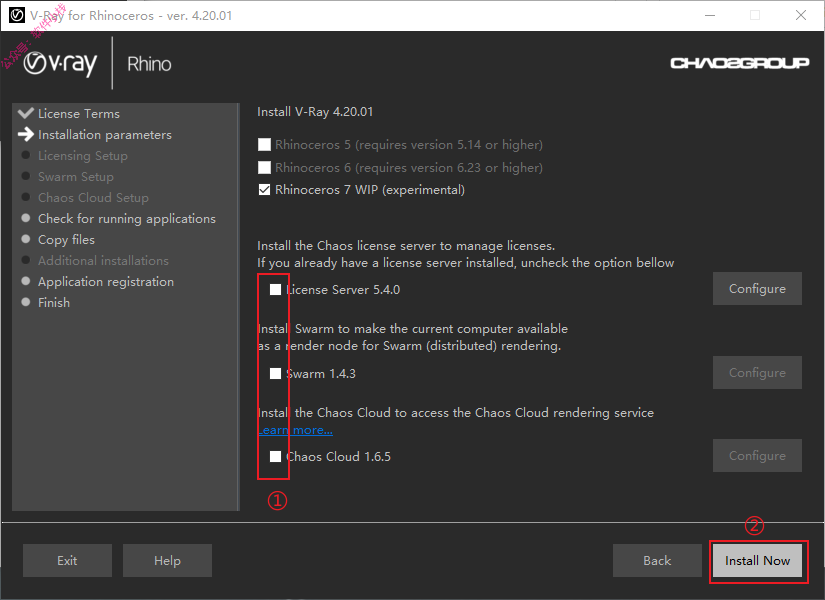
Task: Select Chaos Cloud Setup step
Action: click(x=93, y=198)
